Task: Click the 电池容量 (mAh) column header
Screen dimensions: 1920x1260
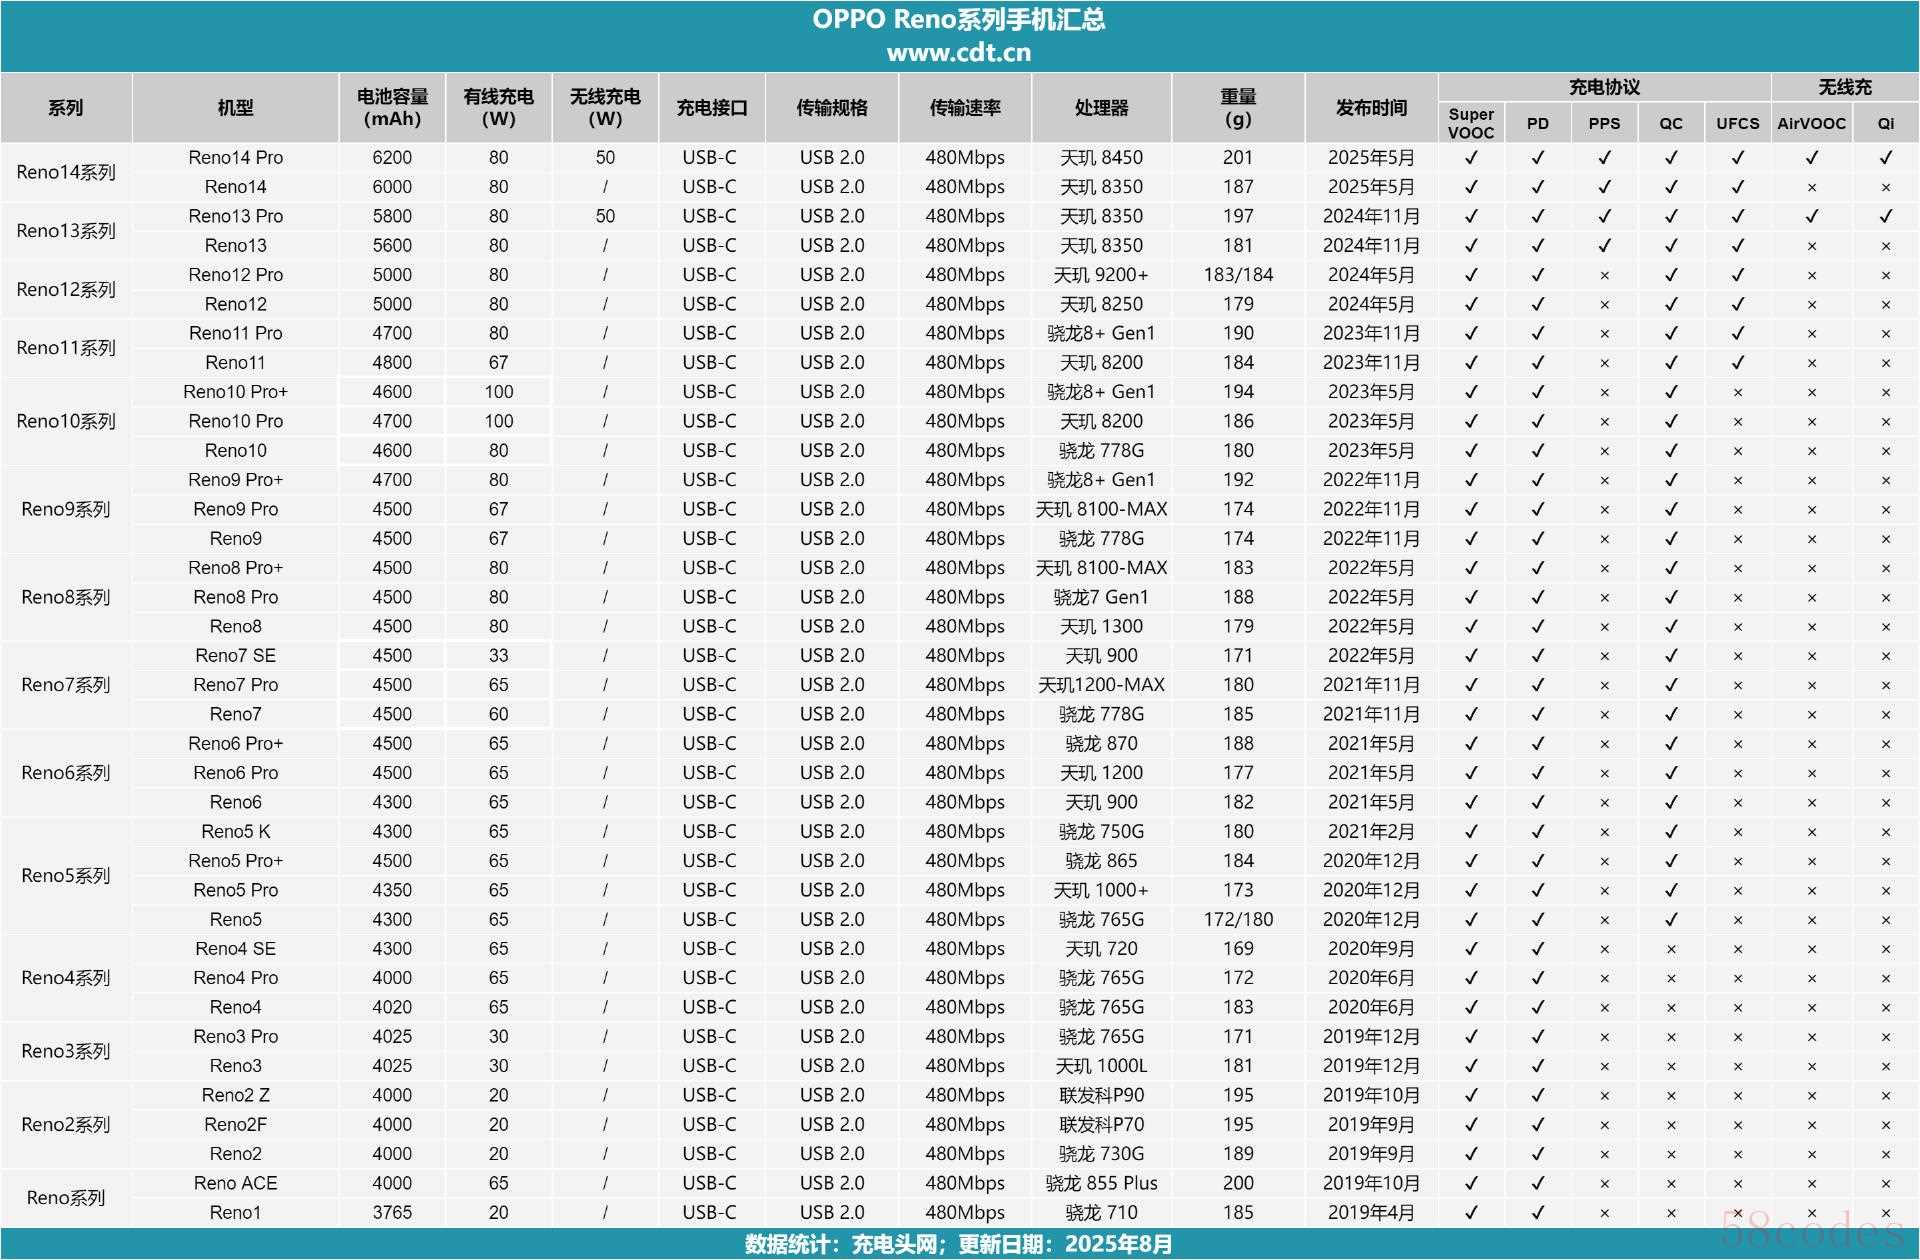Action: pos(392,108)
